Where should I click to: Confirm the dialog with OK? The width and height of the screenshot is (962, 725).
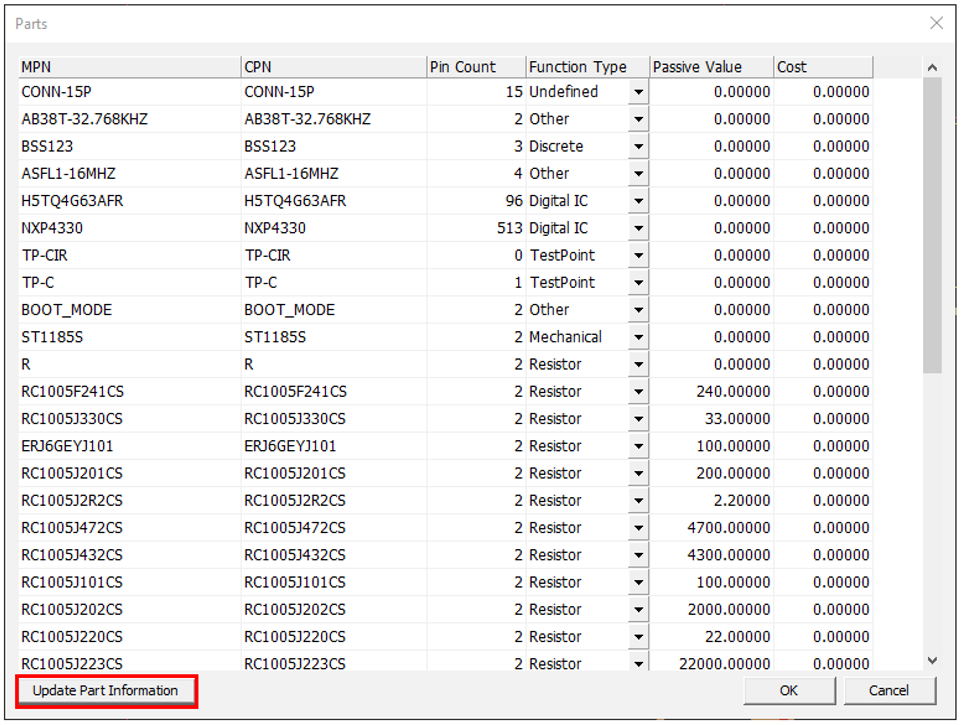tap(789, 691)
